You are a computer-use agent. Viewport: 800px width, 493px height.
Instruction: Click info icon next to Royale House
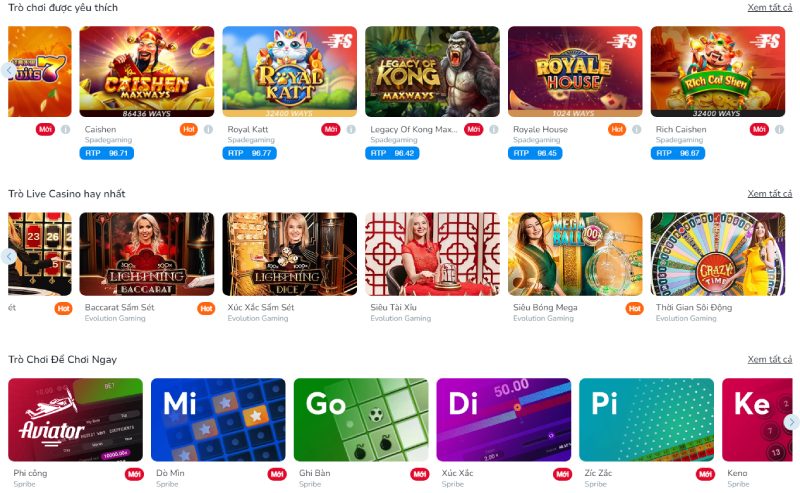click(637, 130)
